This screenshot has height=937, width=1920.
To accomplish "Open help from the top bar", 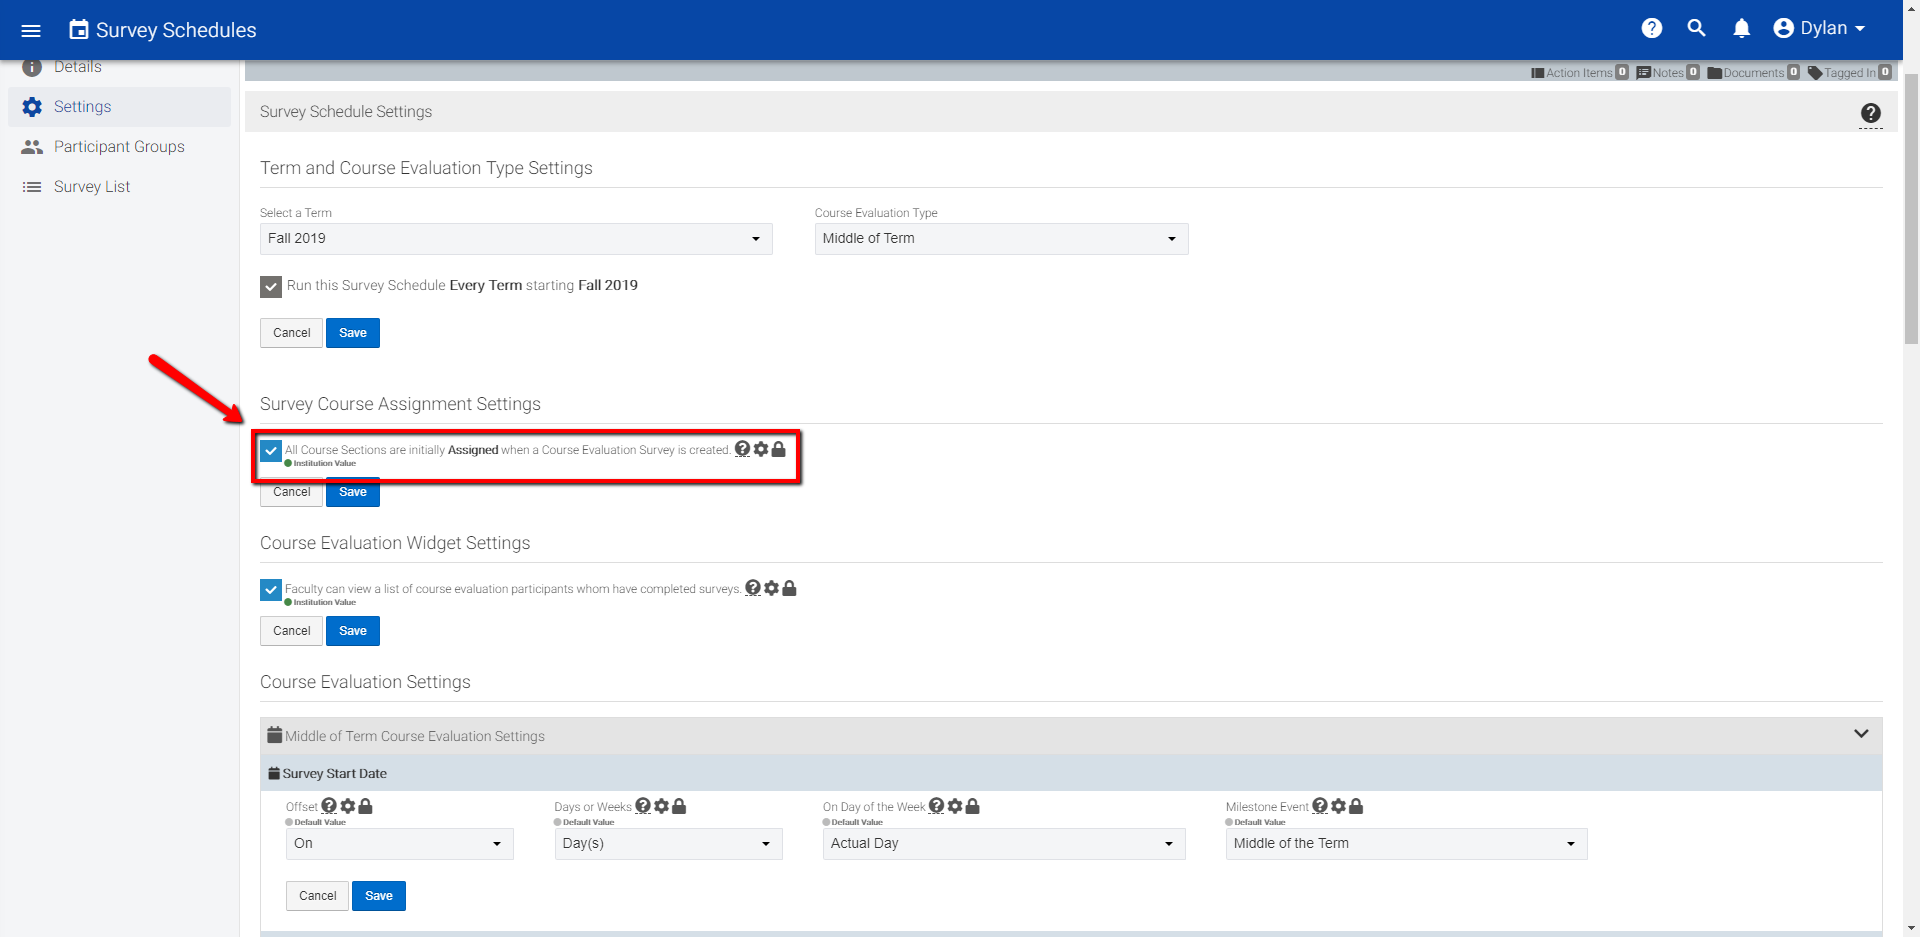I will pos(1652,28).
